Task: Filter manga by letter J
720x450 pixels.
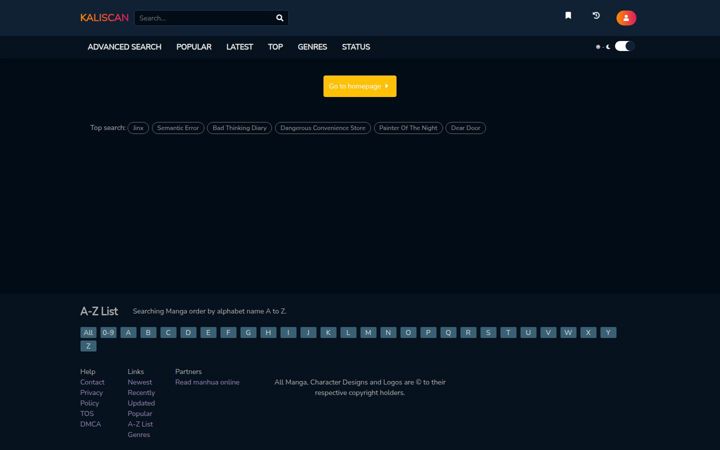Action: click(308, 332)
